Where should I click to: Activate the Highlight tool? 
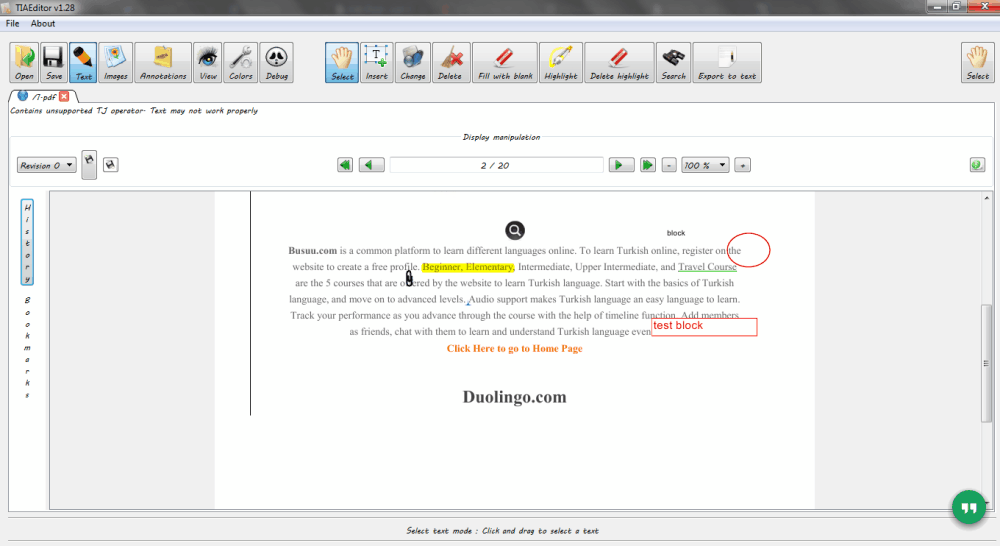(x=561, y=63)
